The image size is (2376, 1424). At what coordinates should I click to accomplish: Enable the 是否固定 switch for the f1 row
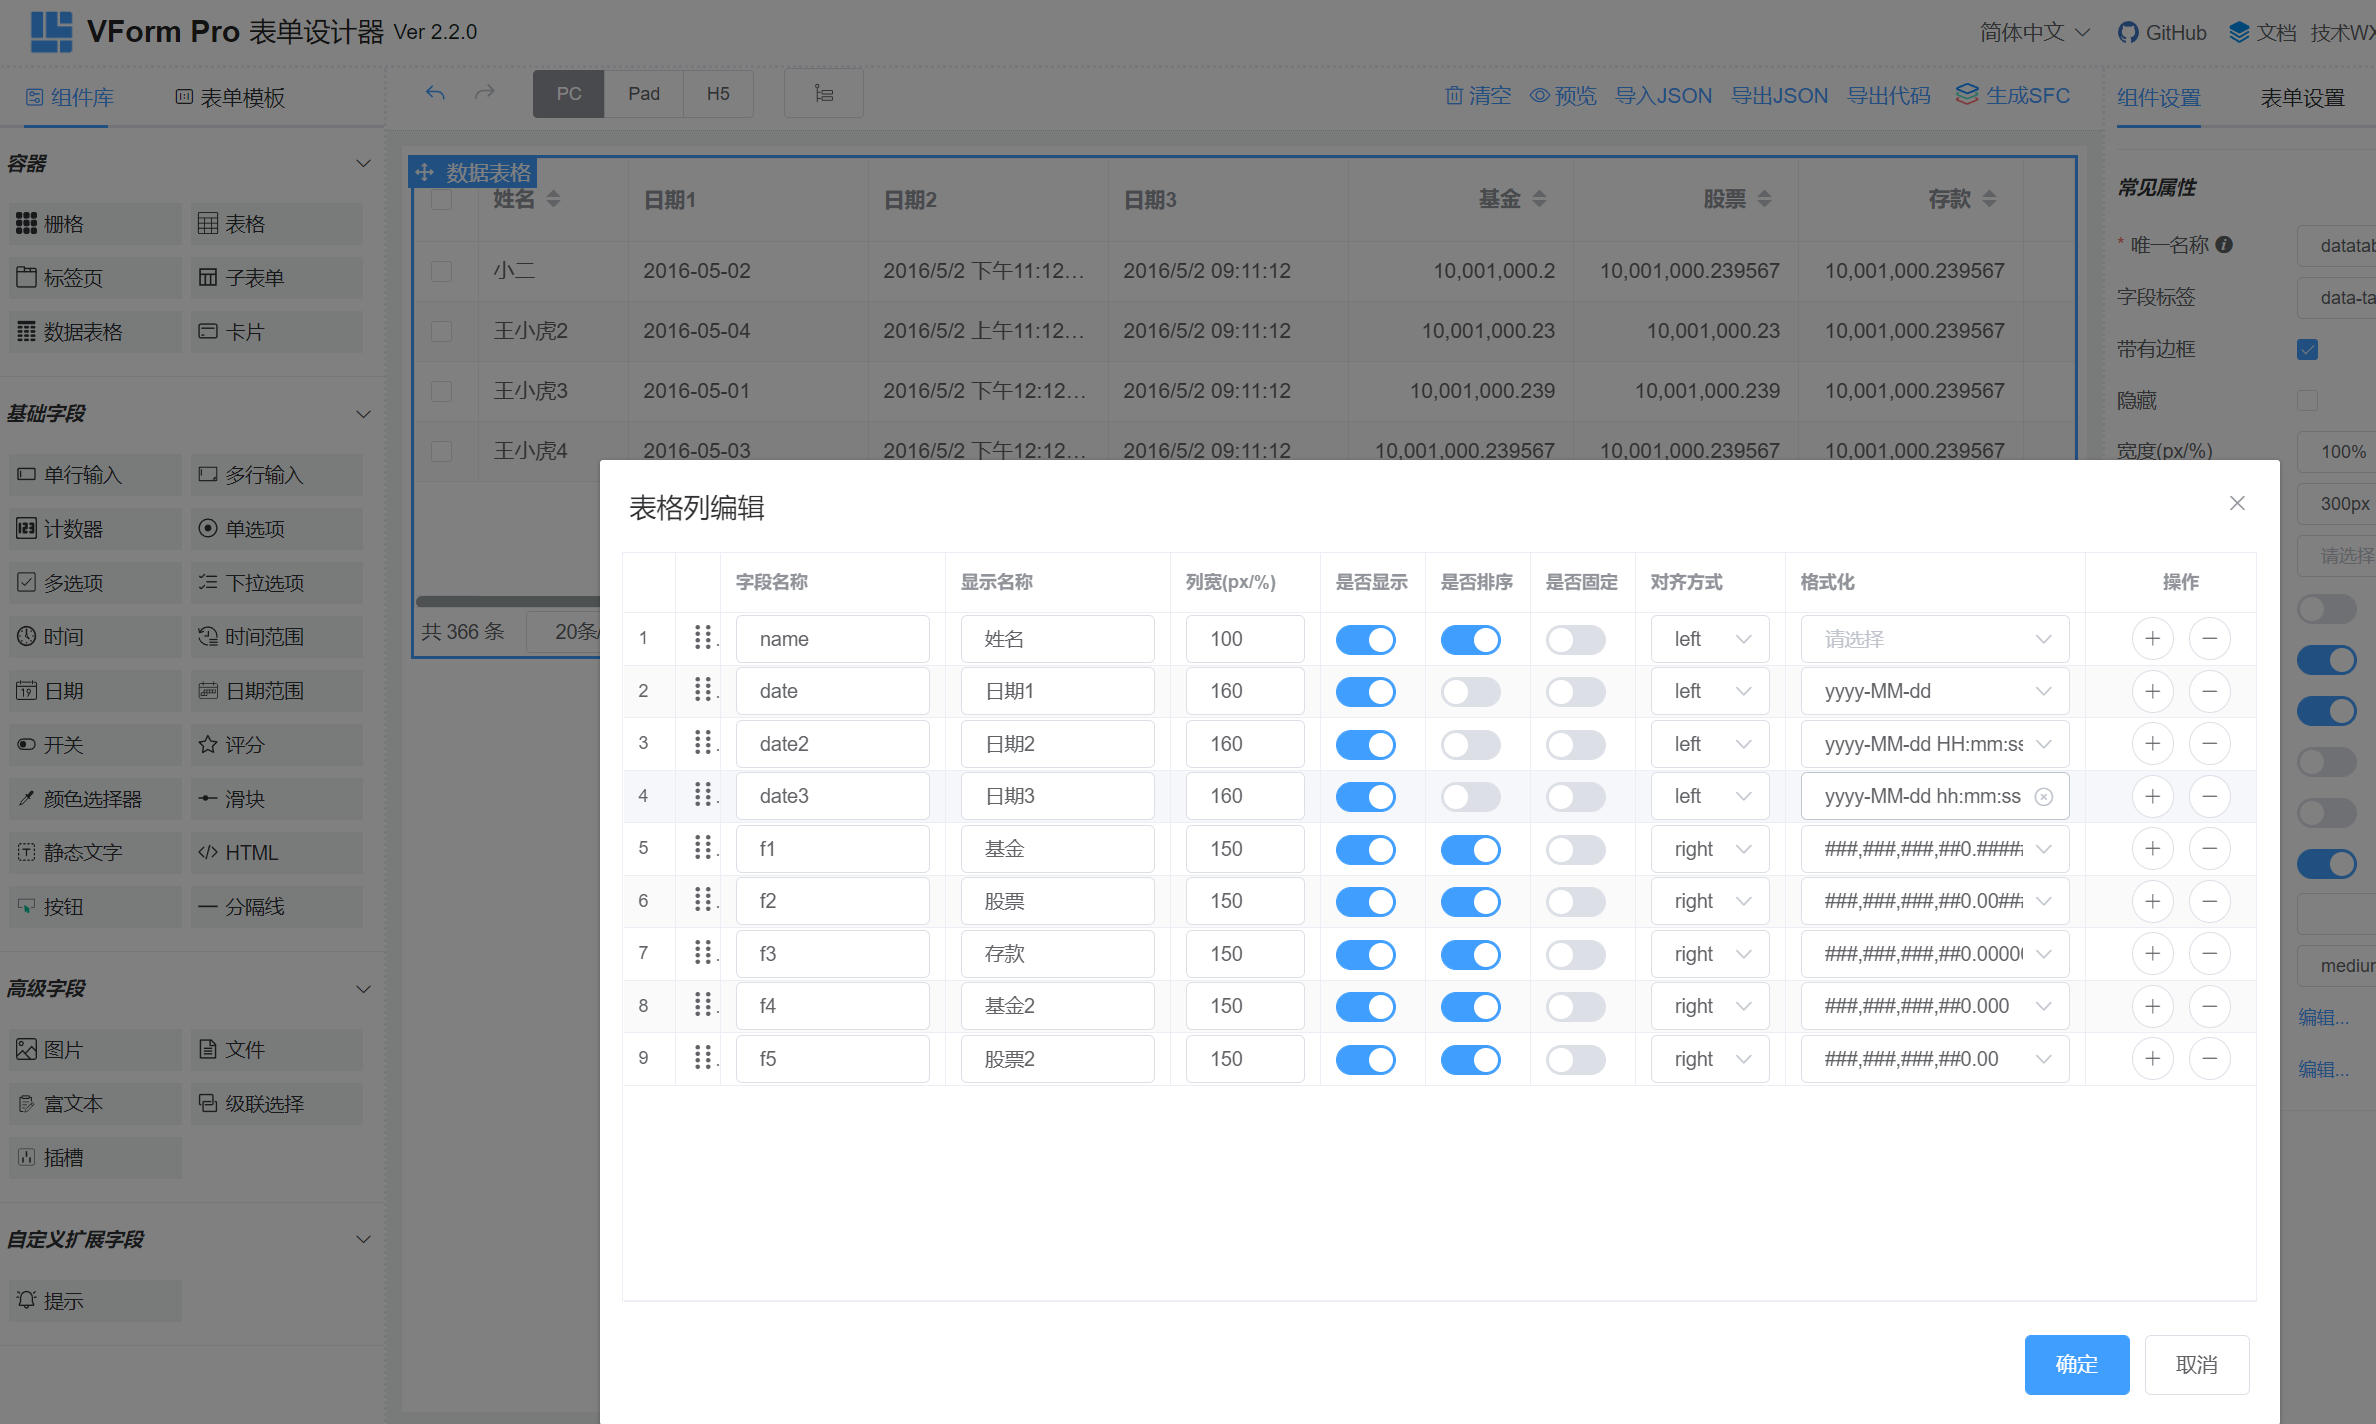pyautogui.click(x=1575, y=850)
